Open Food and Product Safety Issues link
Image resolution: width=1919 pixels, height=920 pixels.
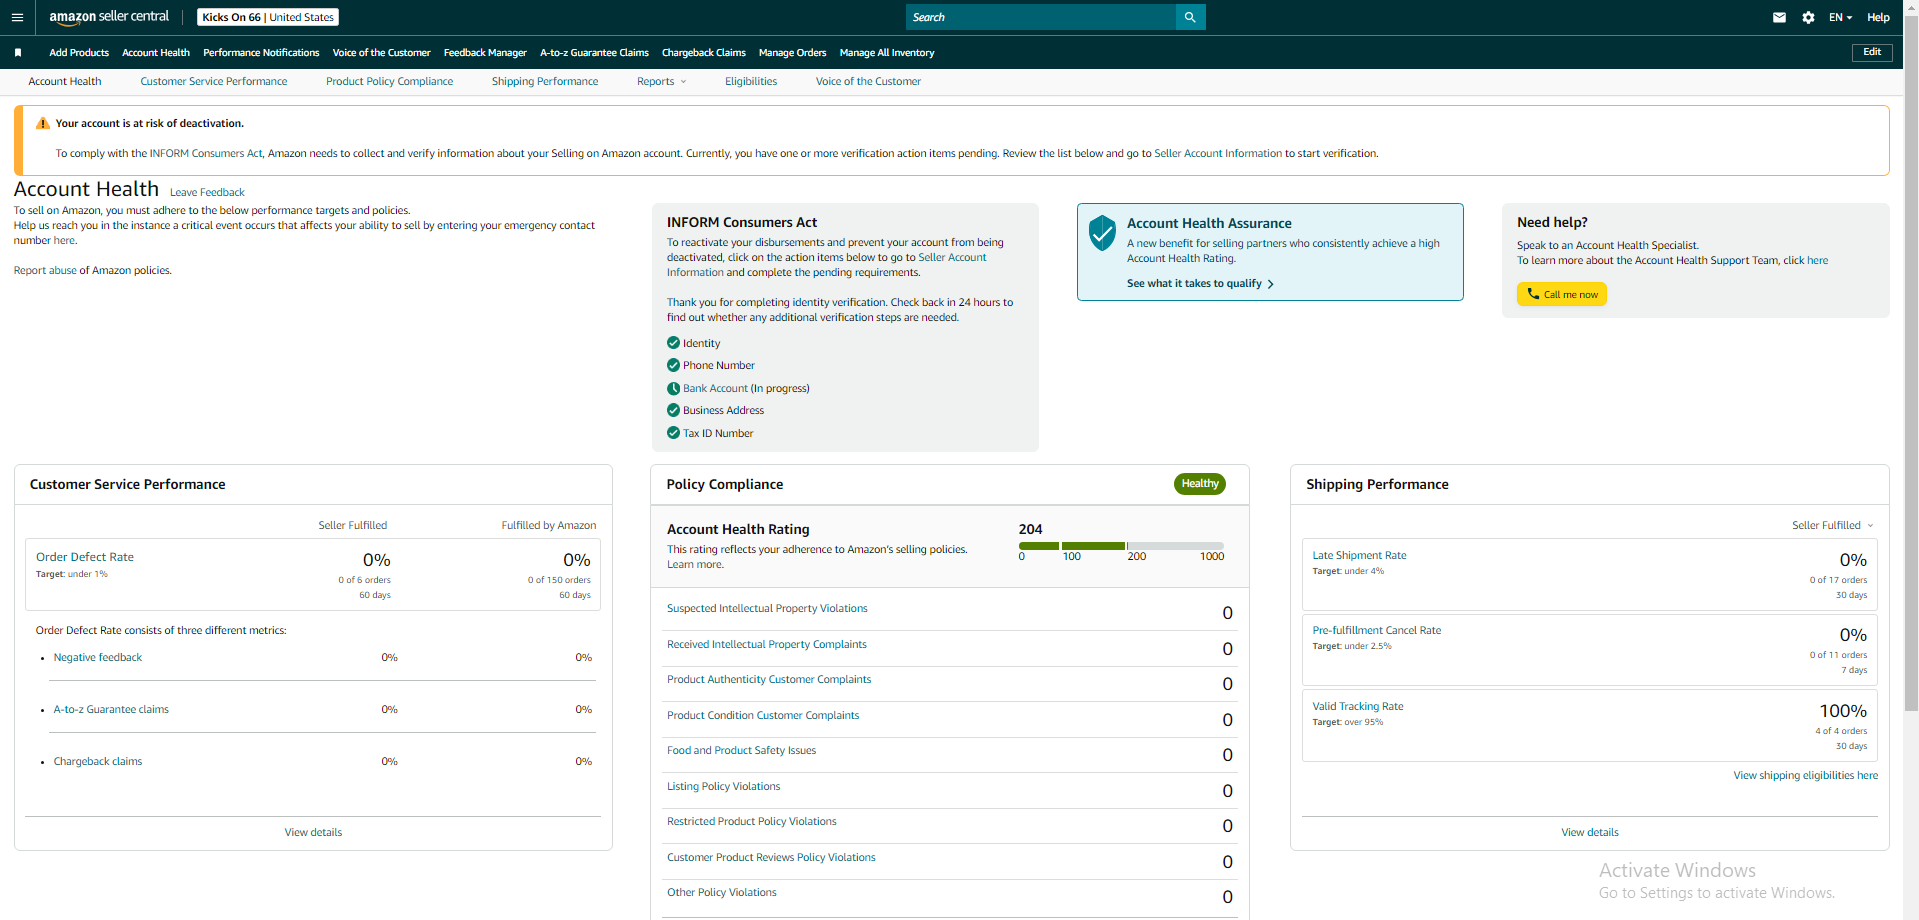[x=741, y=750]
